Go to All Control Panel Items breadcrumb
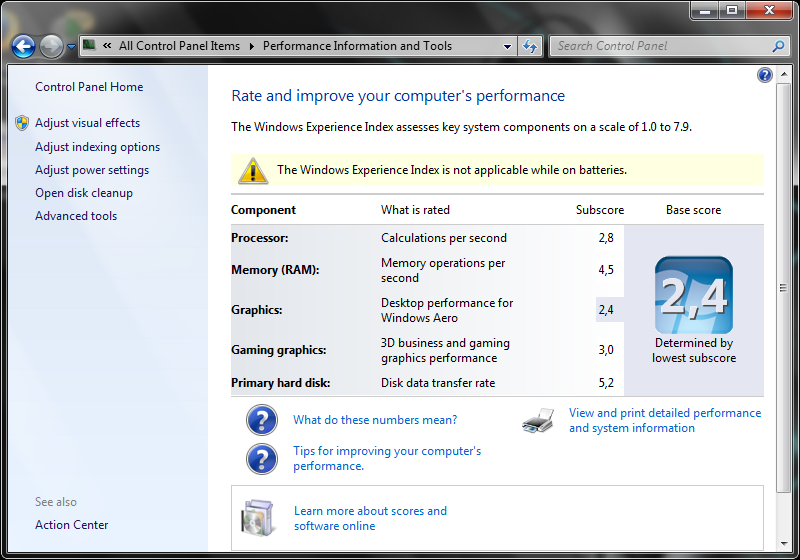Screen dimensions: 800x560 [179, 46]
